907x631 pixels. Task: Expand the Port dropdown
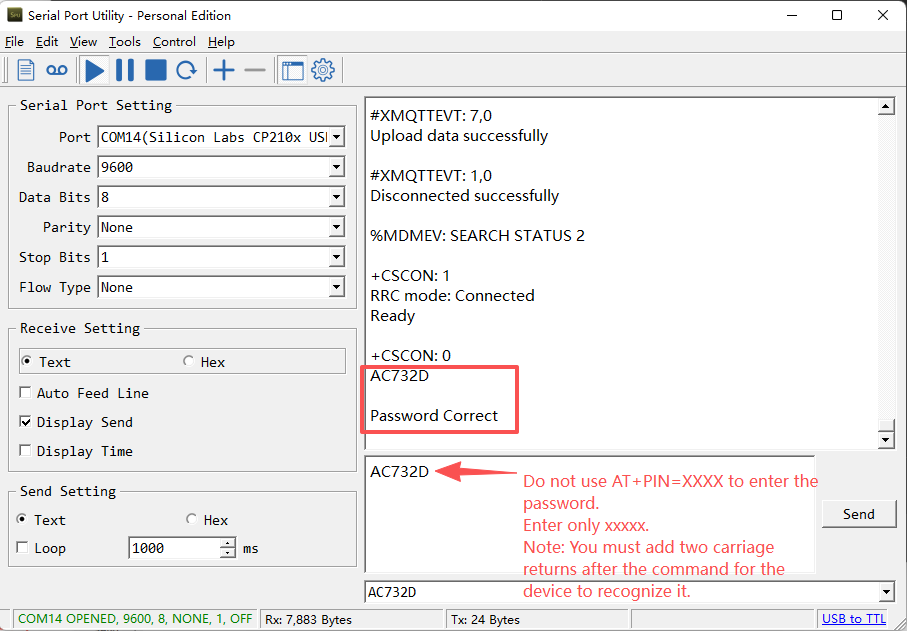[336, 138]
